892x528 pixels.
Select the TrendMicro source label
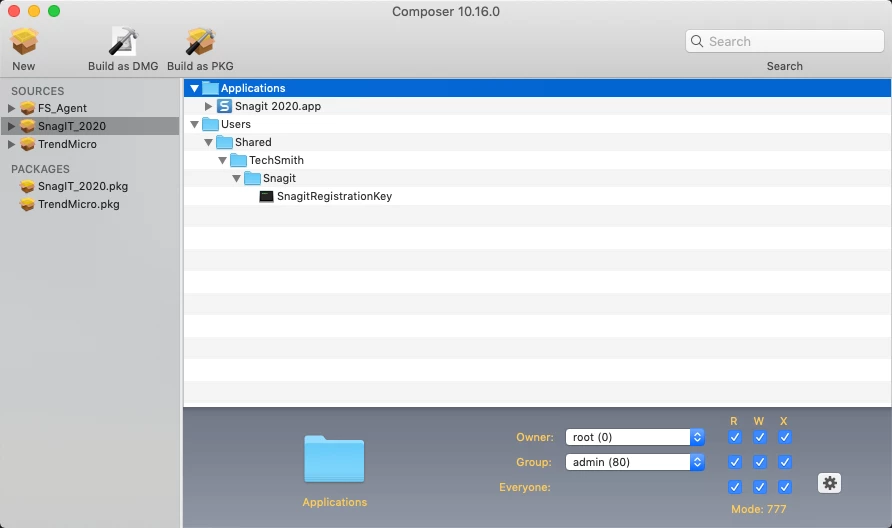tap(67, 145)
